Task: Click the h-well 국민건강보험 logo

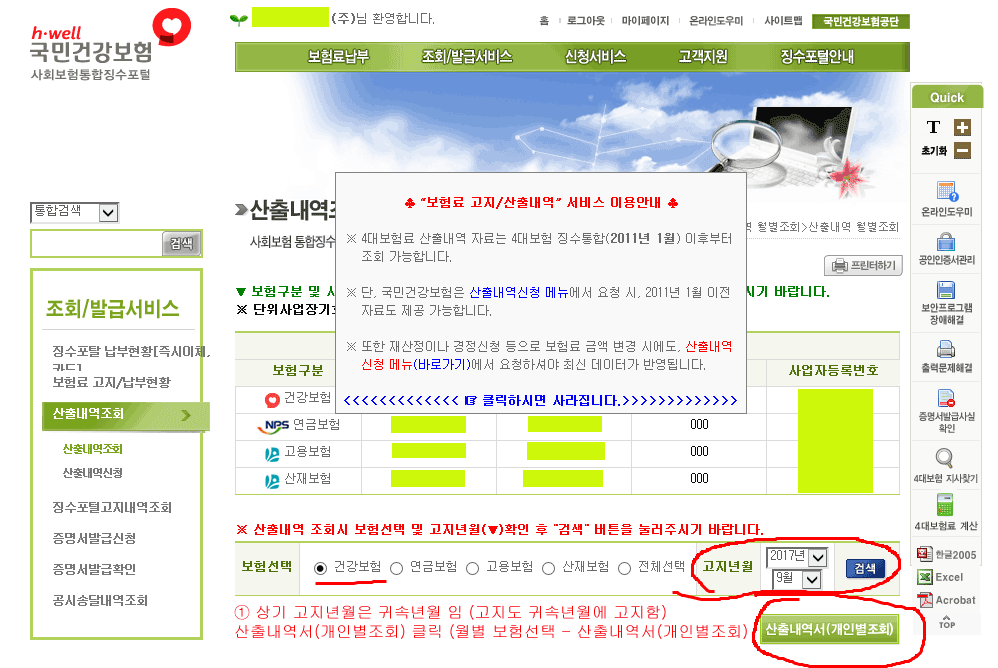Action: 109,45
